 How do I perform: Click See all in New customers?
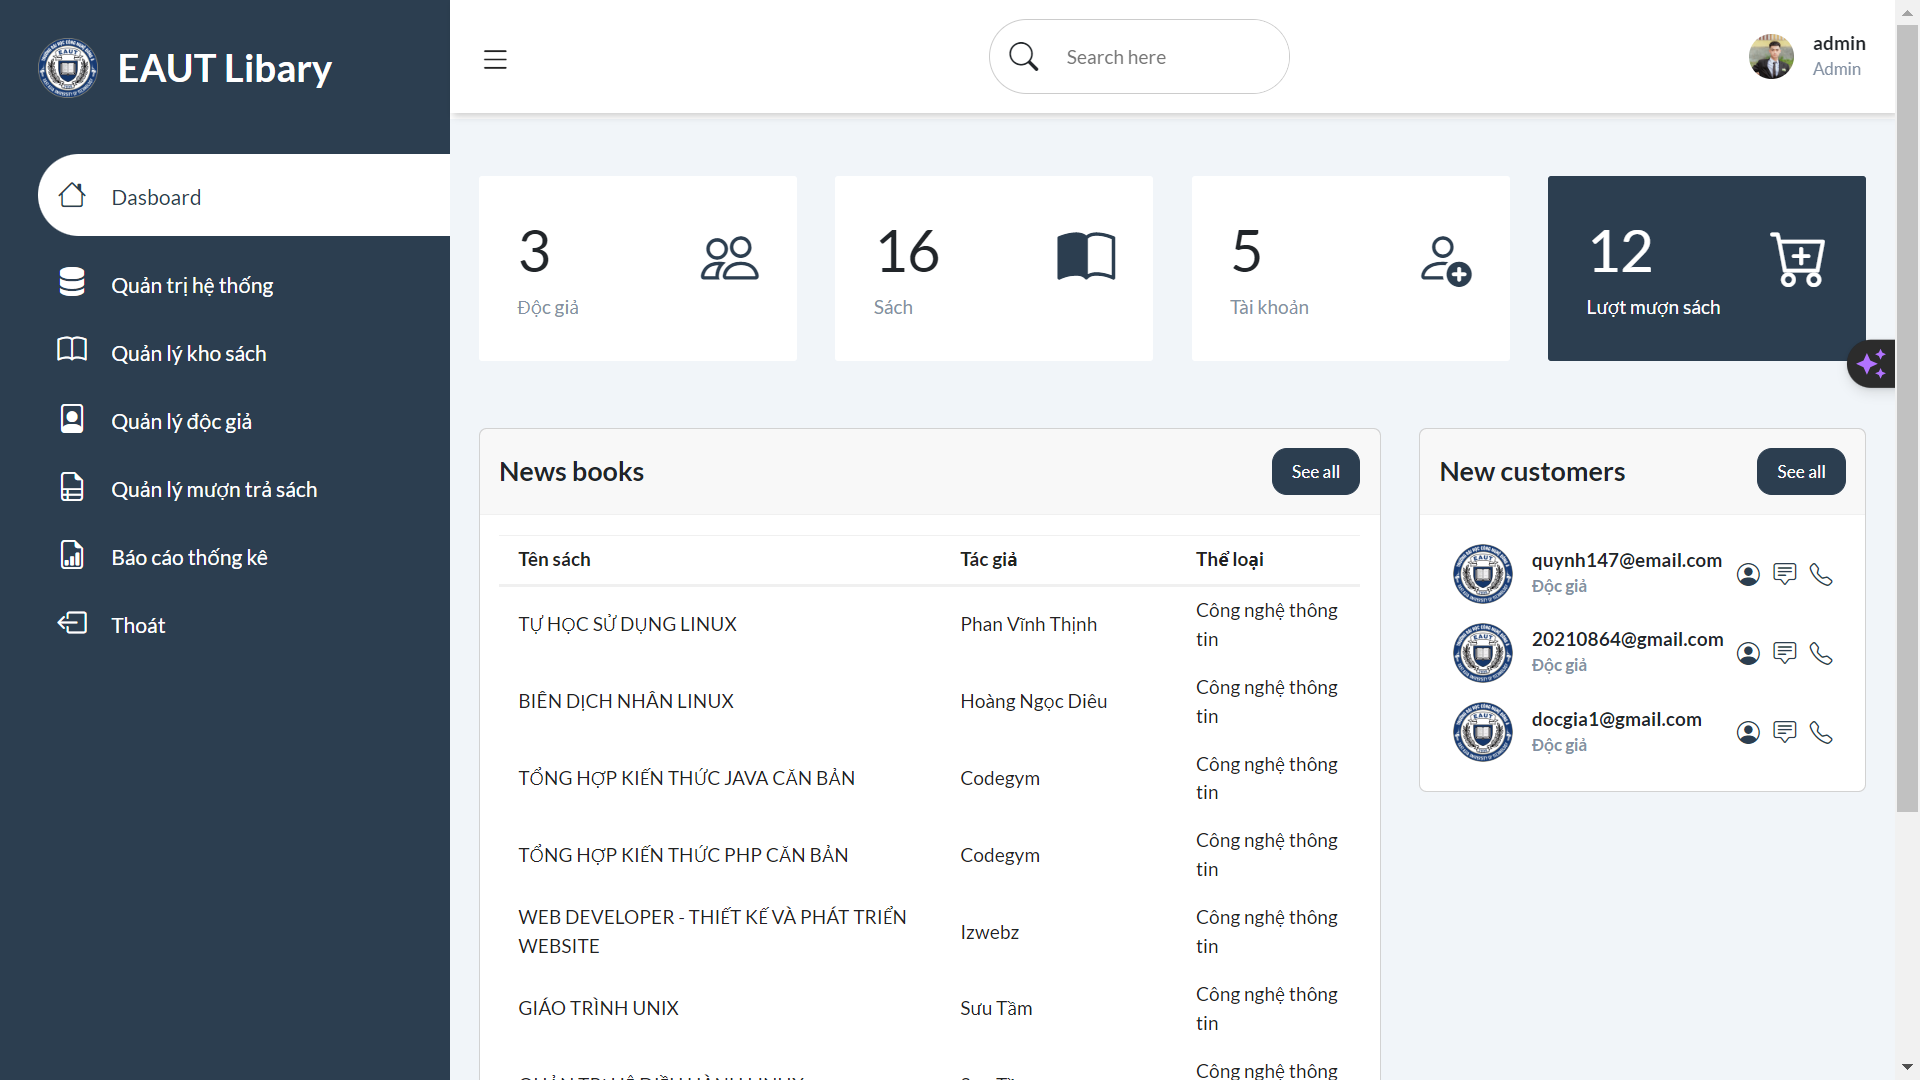(x=1801, y=471)
